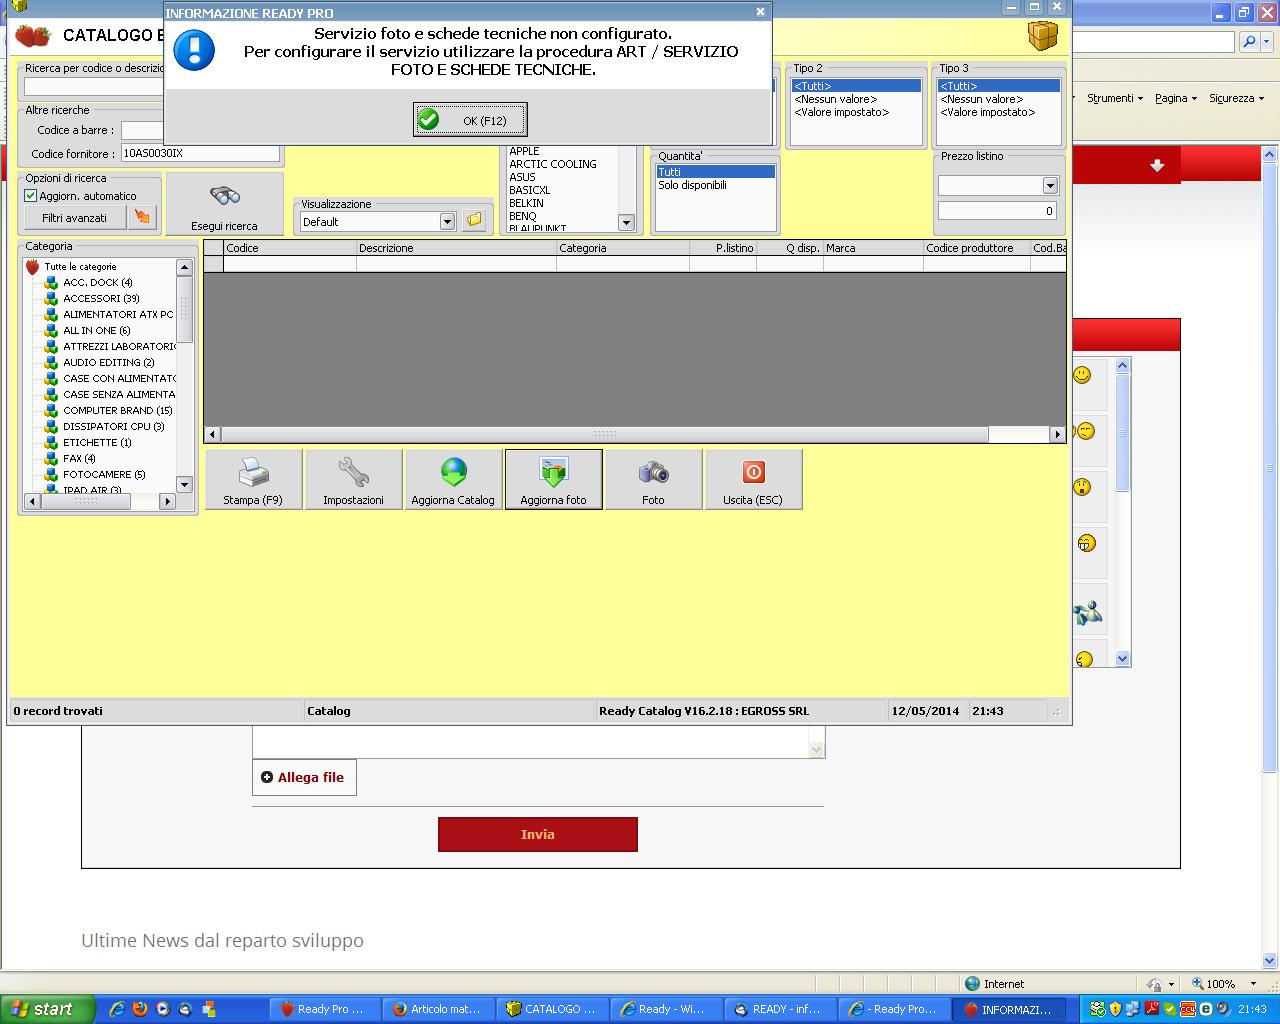
Task: Click the Marca column header
Action: tap(873, 248)
